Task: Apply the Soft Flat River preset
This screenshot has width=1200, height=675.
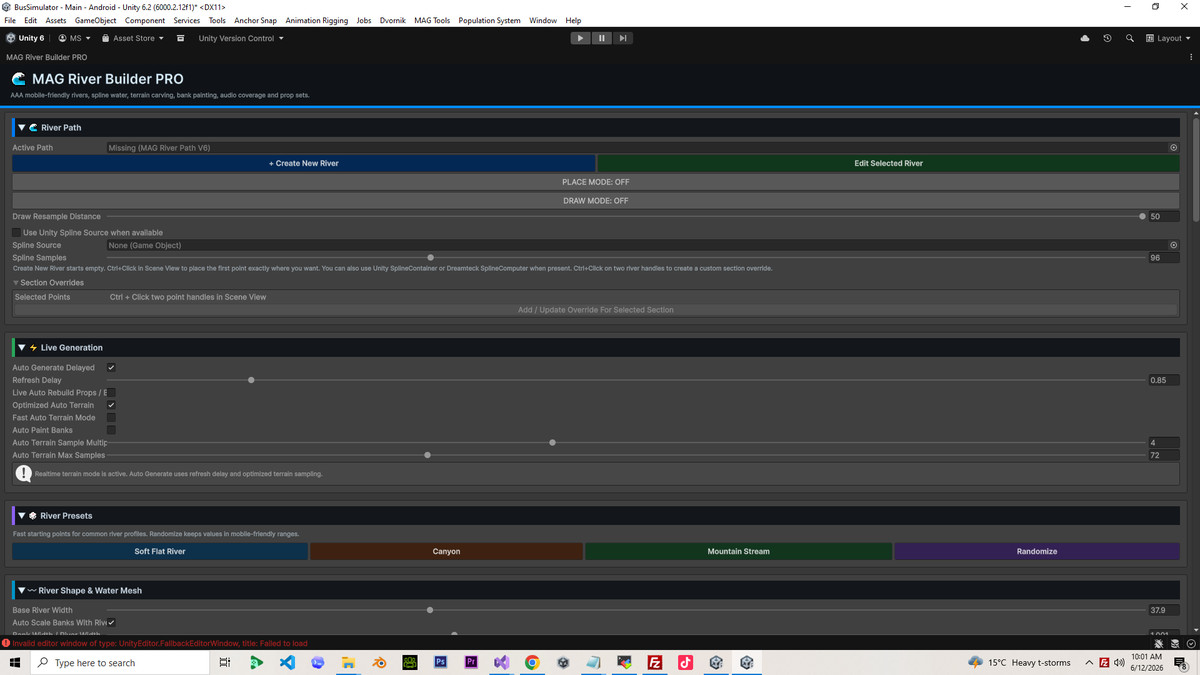Action: [x=160, y=551]
